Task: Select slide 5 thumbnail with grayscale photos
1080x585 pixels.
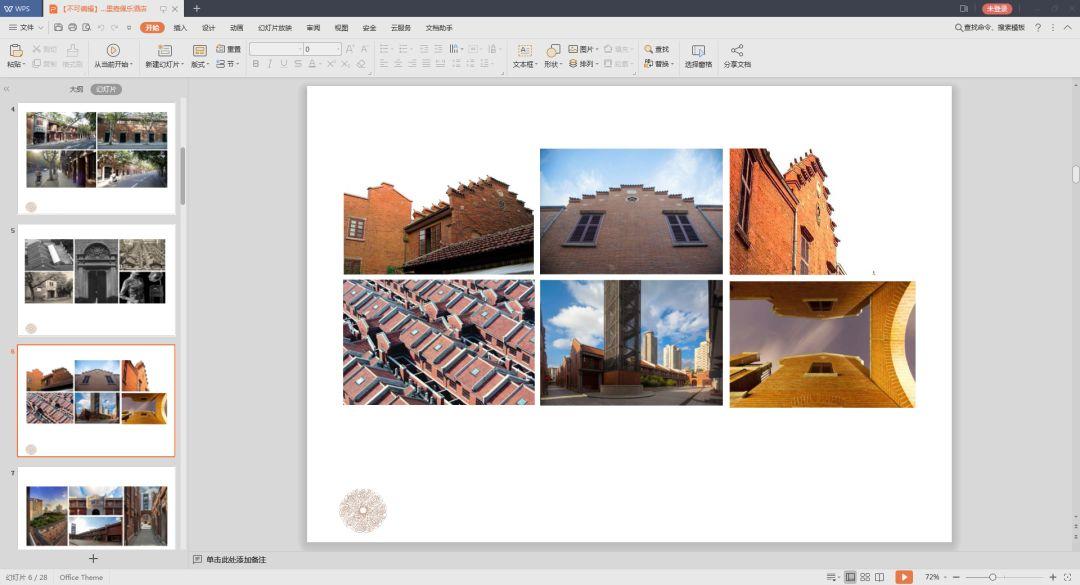Action: click(96, 279)
